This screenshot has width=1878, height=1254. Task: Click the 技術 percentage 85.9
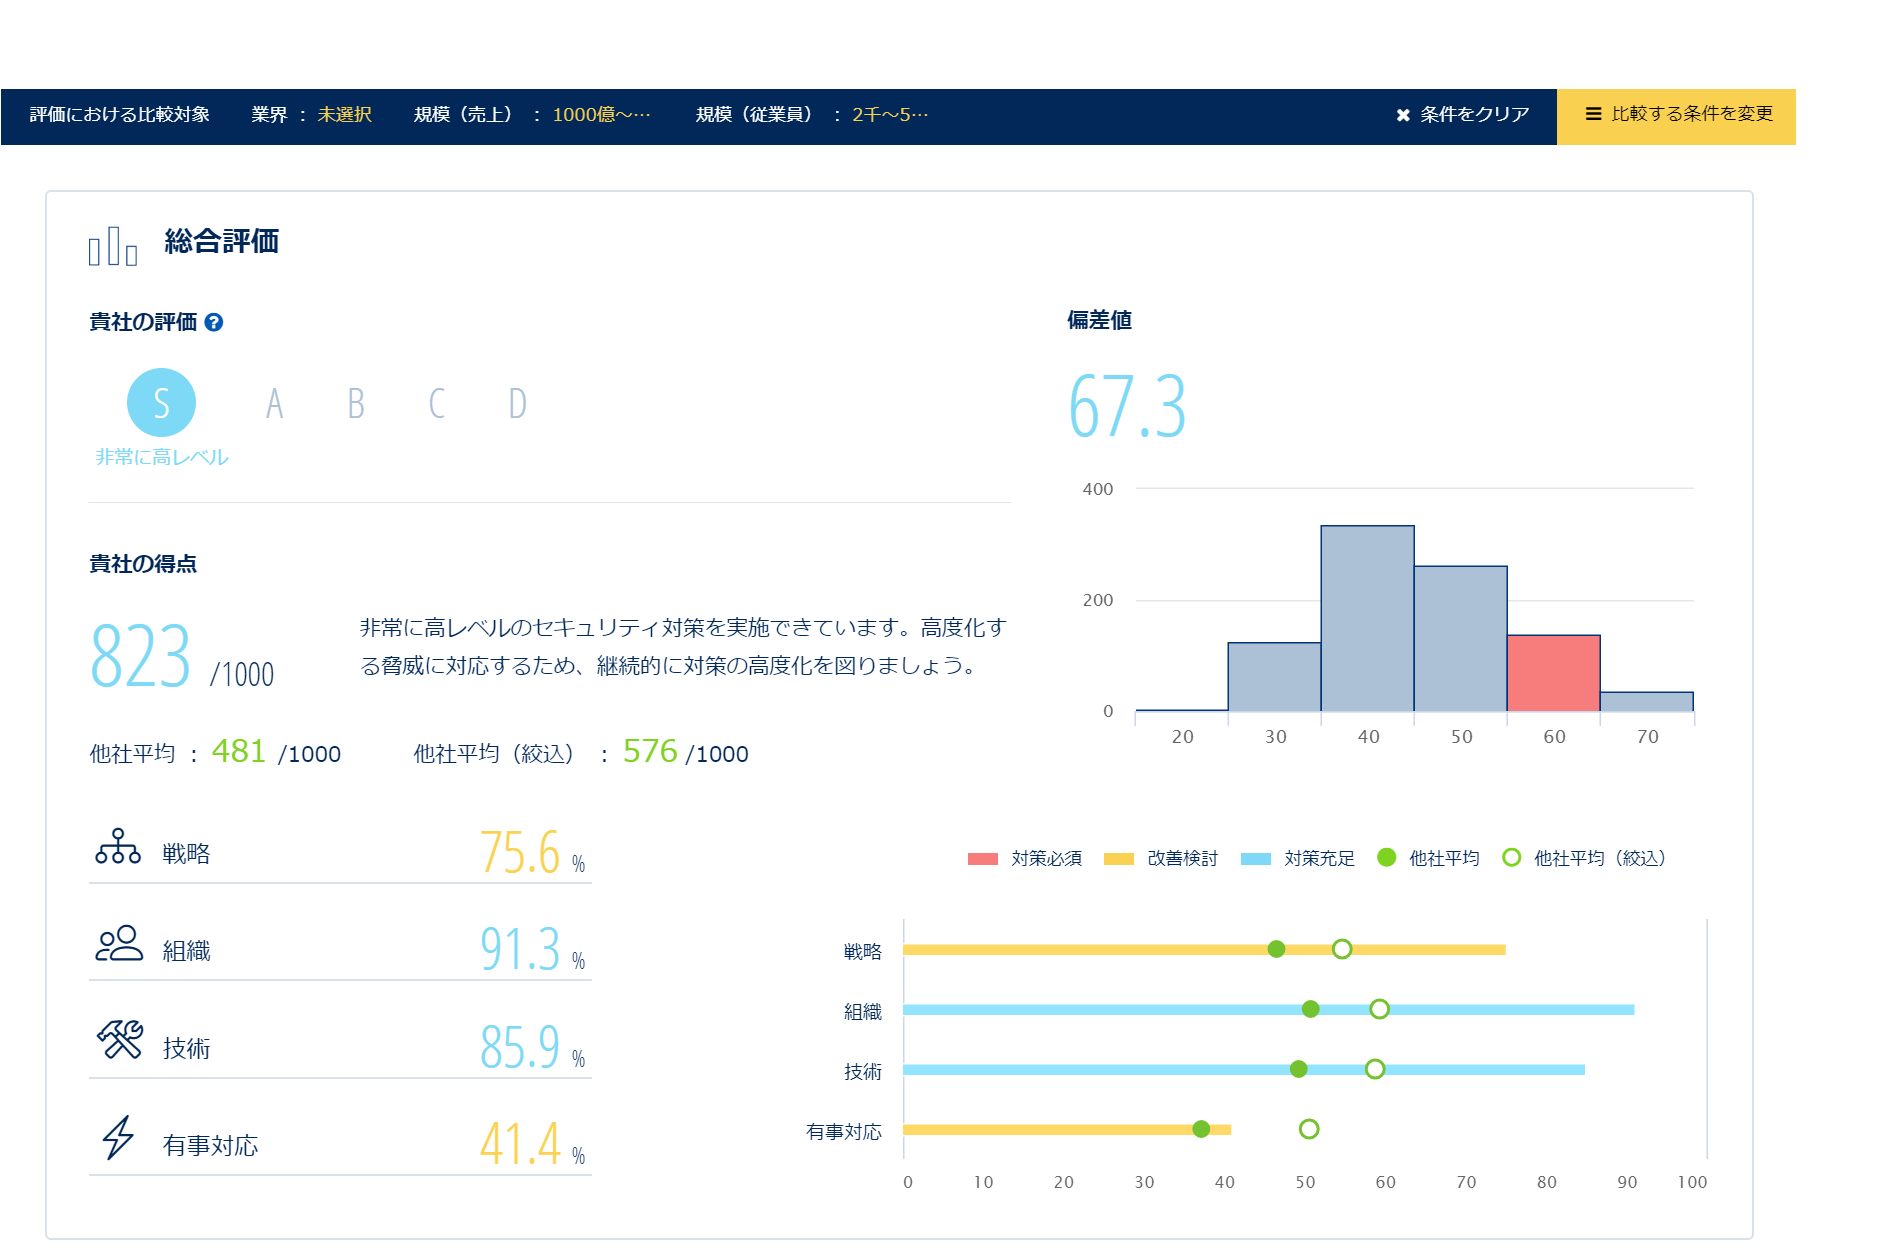pos(519,1048)
